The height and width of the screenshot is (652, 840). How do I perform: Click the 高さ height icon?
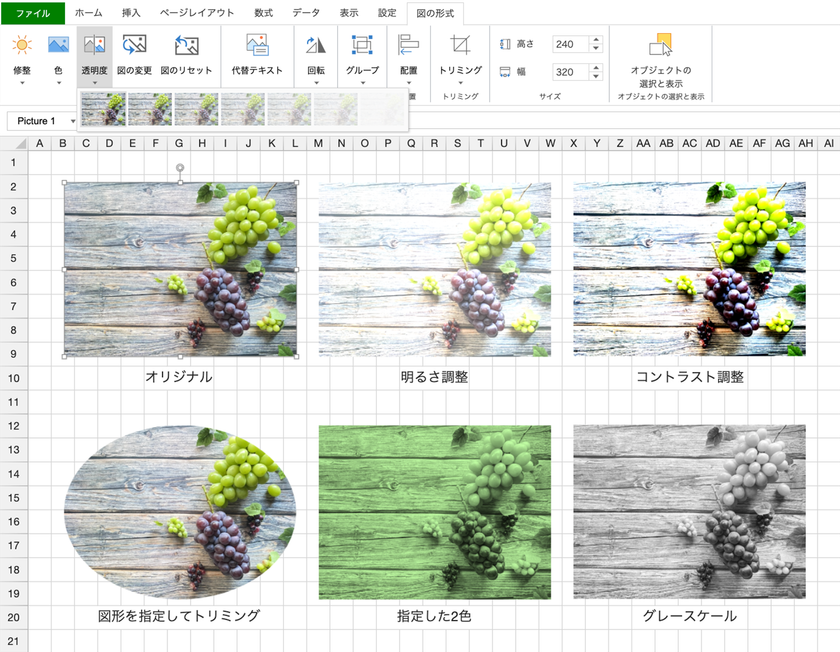505,44
